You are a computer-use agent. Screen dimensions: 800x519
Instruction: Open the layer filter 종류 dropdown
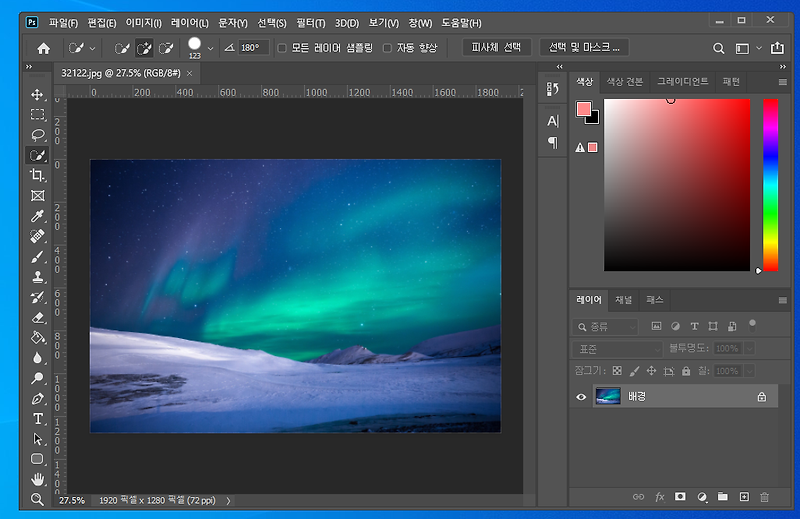[x=605, y=327]
